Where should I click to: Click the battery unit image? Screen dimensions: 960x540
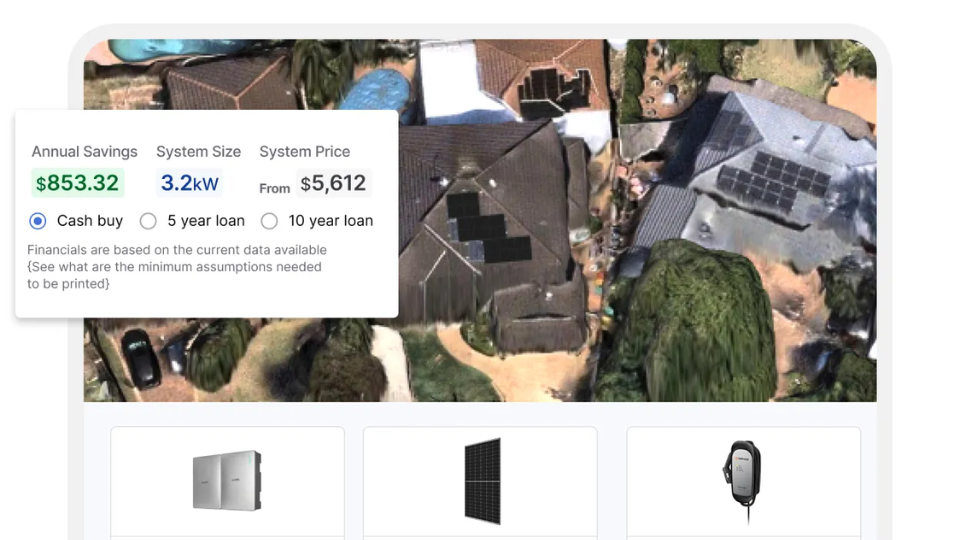click(227, 481)
